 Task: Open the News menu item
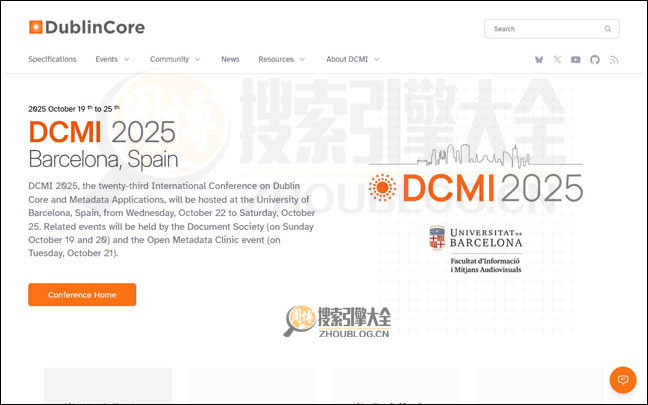pos(230,59)
